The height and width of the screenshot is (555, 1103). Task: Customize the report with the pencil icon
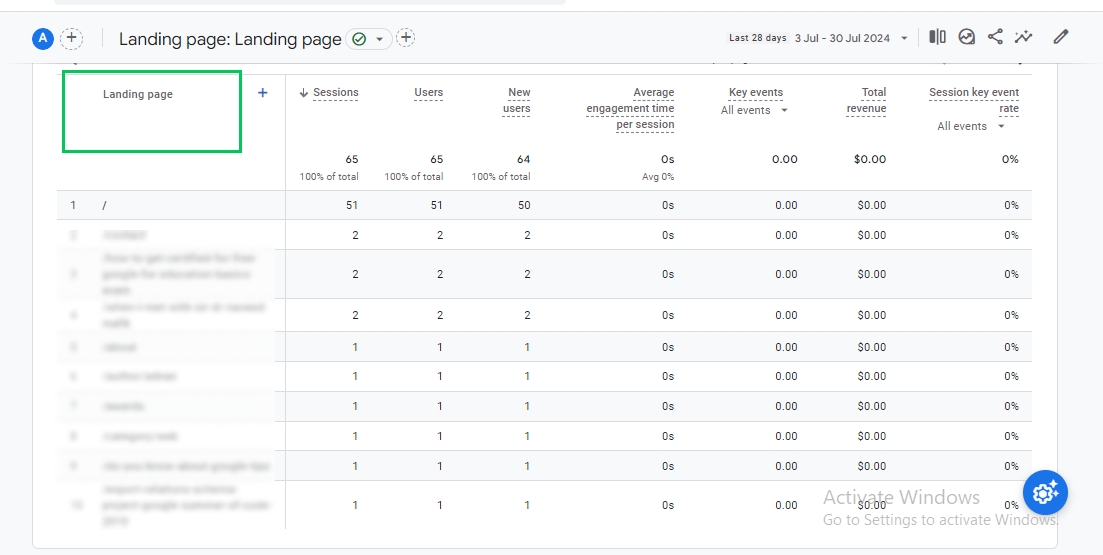click(1061, 37)
